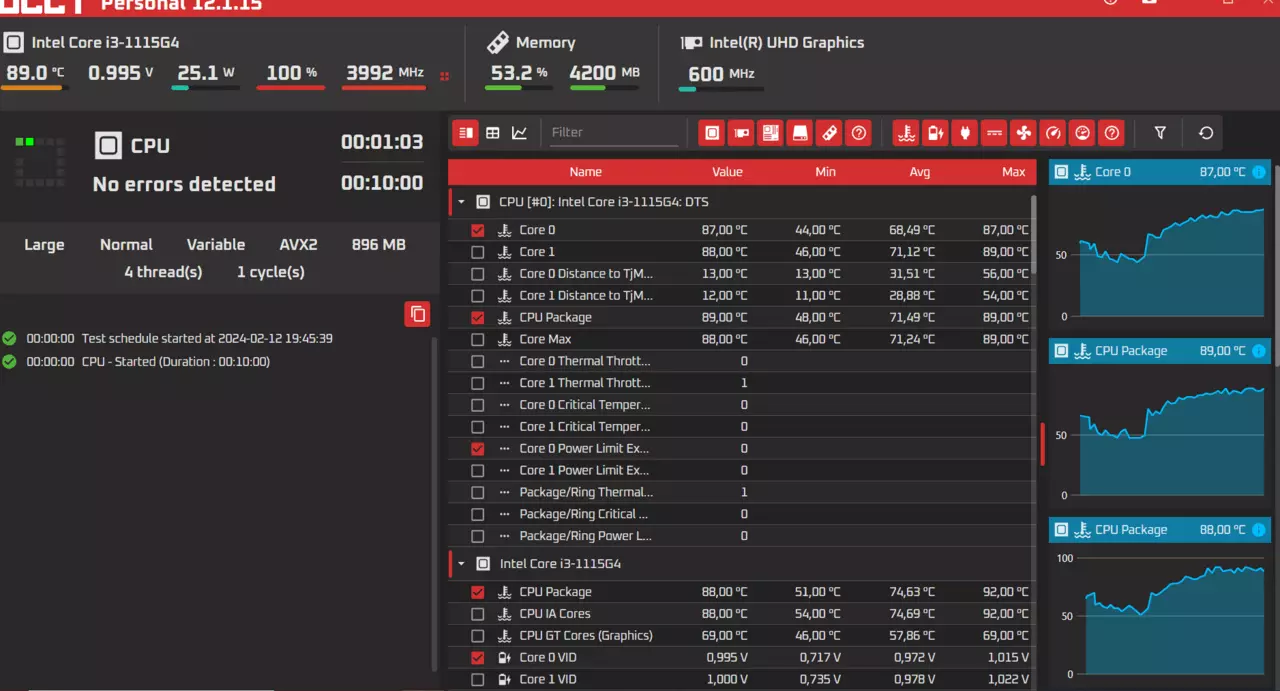
Task: Toggle the current sensor filter icon before the fan
Action: point(994,132)
